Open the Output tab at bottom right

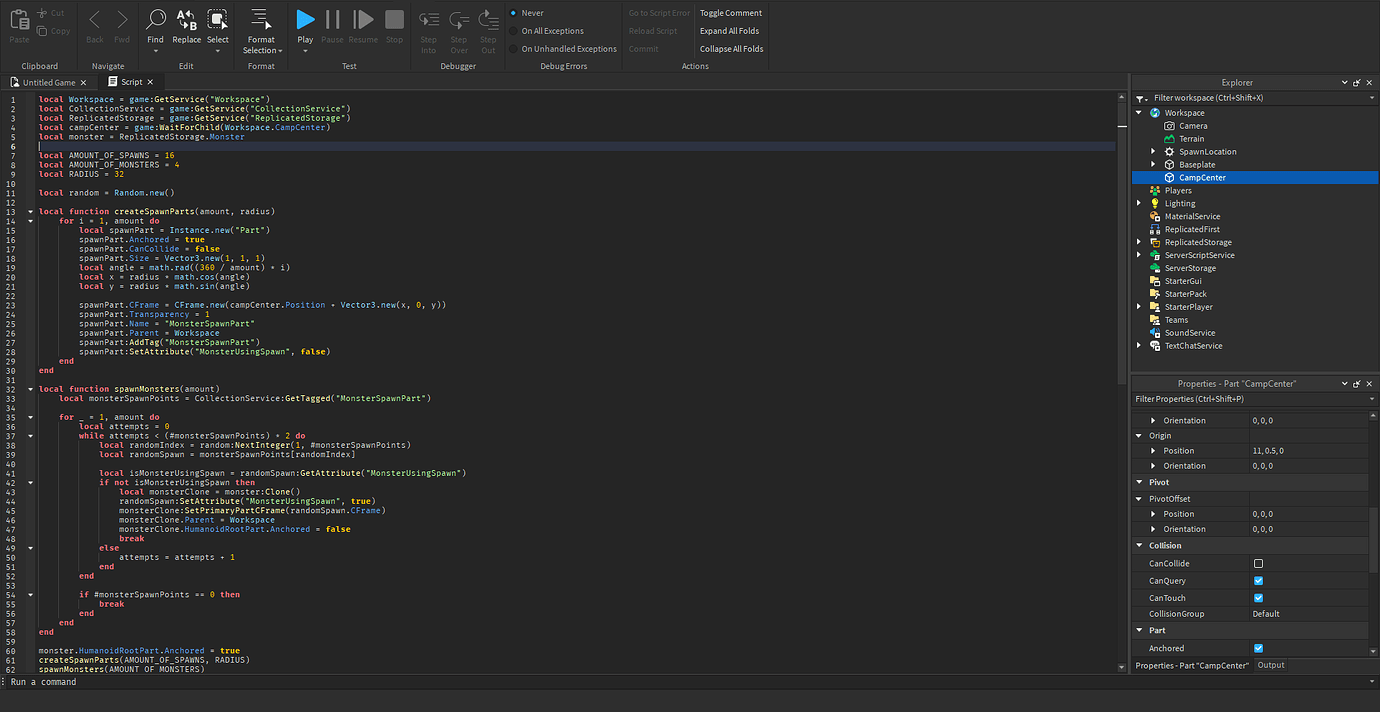1270,664
